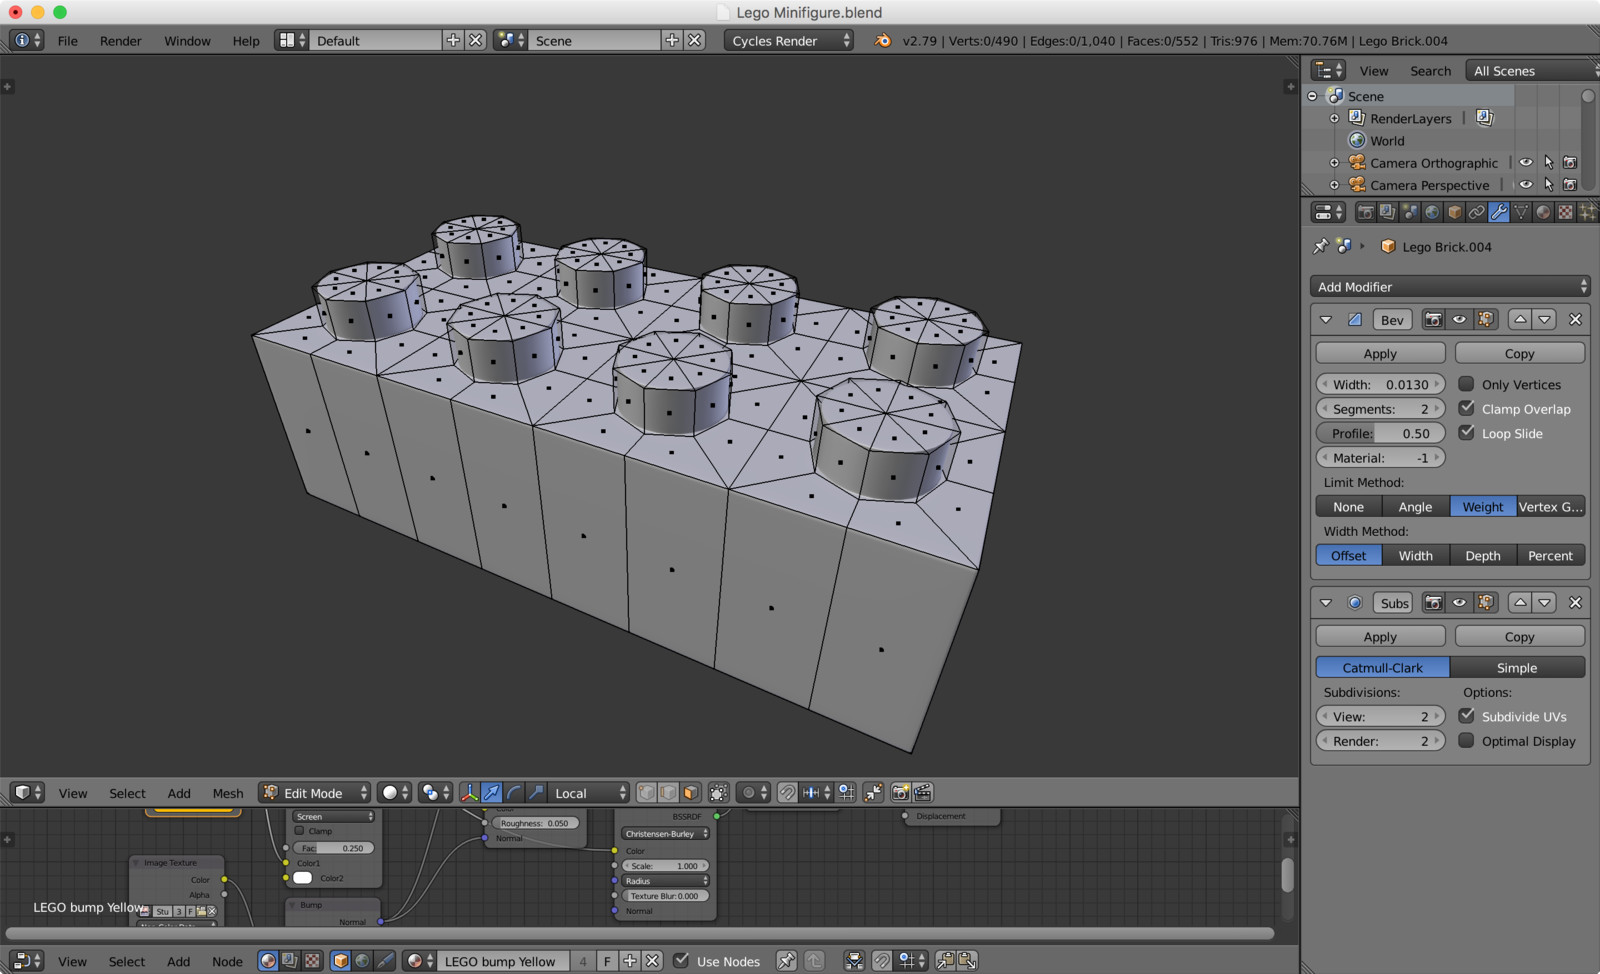Click the OpenGL render animation clapper icon
Image resolution: width=1600 pixels, height=974 pixels.
923,793
